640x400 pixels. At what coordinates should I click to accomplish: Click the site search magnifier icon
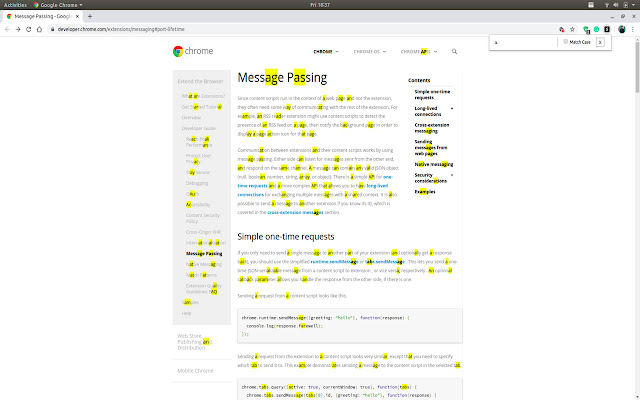[454, 51]
